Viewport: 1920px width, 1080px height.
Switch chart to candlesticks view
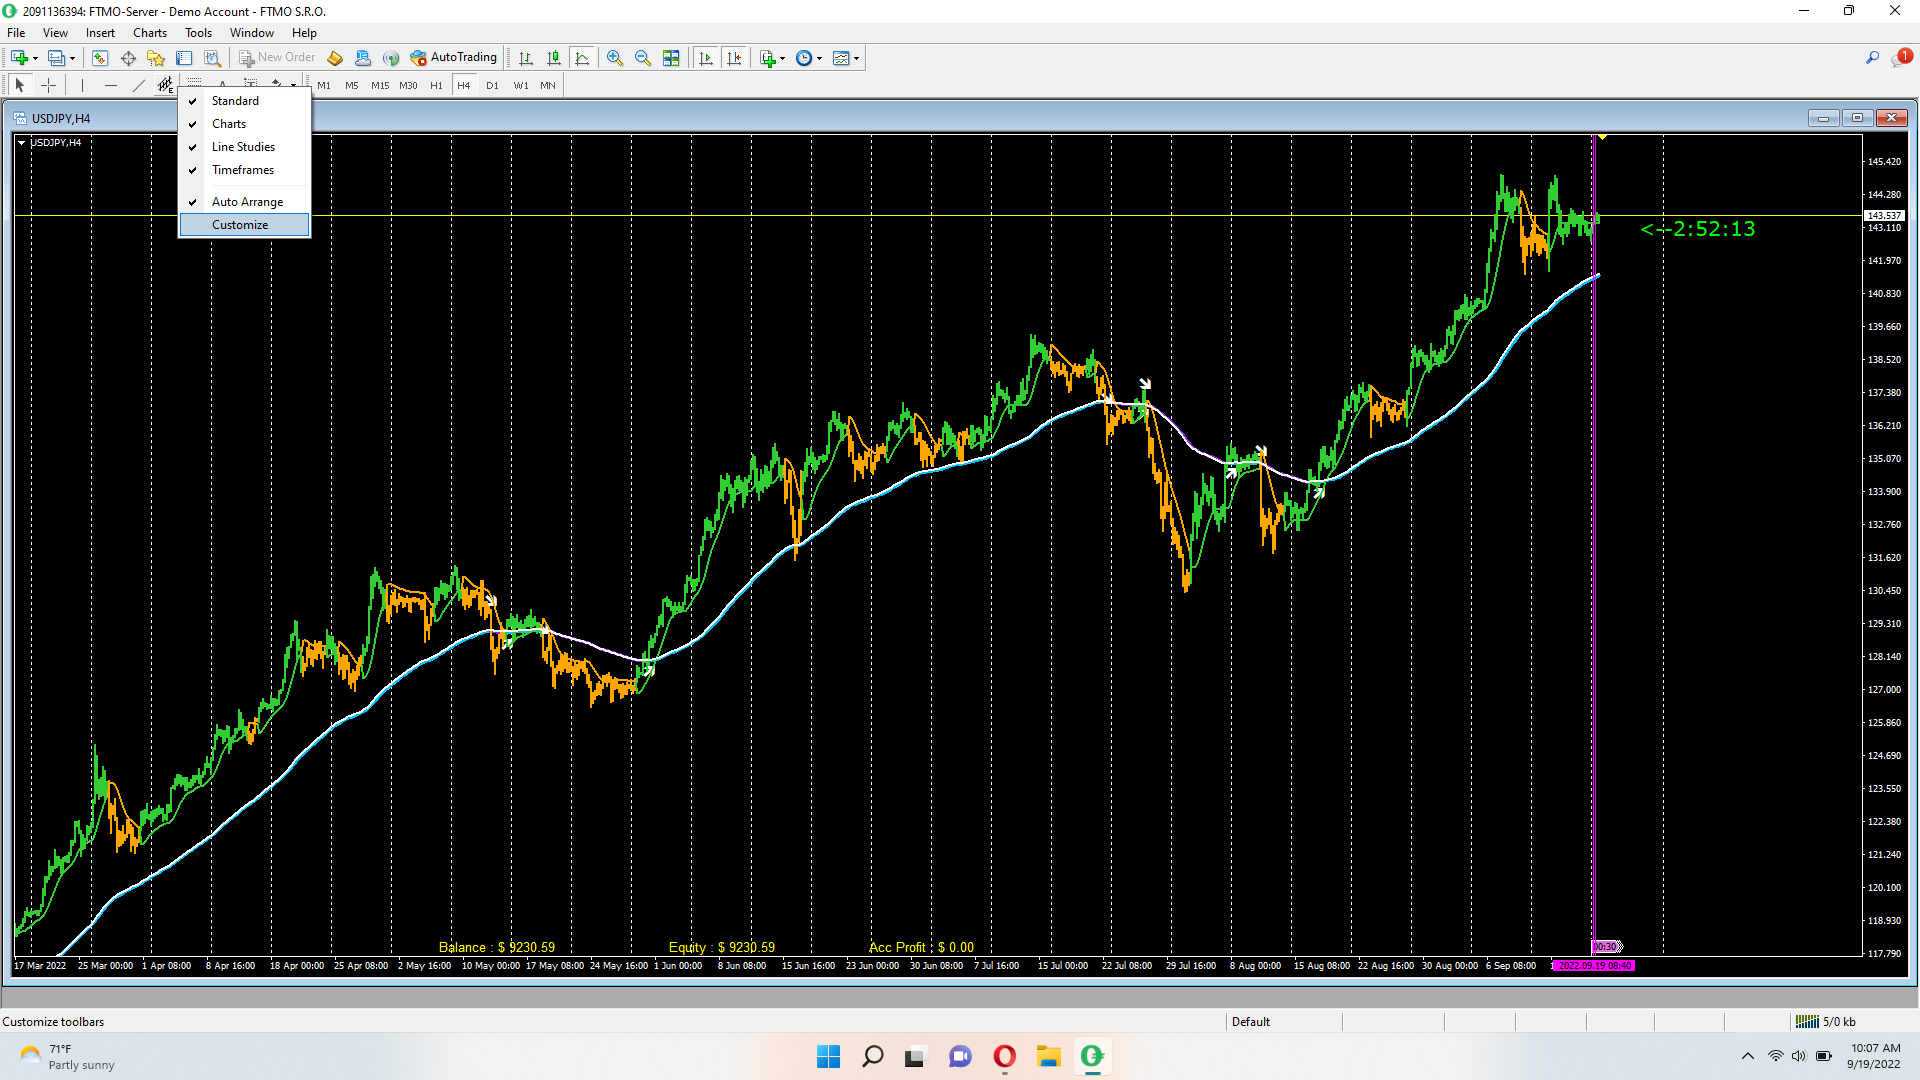(x=554, y=58)
